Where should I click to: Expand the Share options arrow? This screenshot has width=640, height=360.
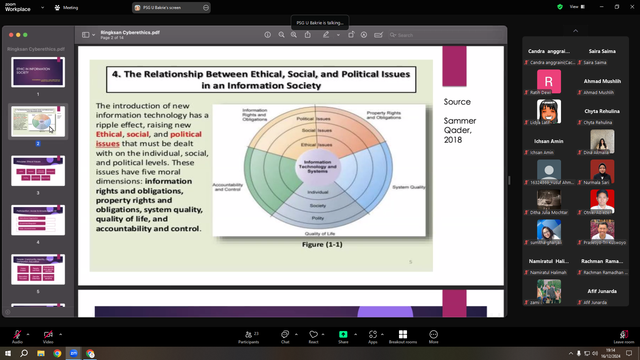pos(355,334)
